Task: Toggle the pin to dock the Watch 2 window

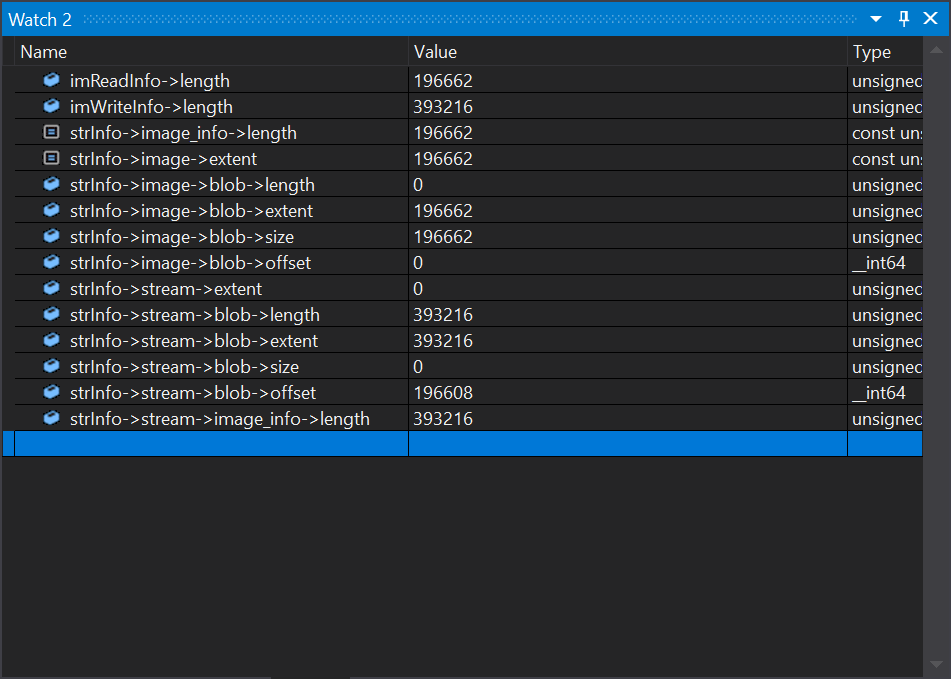Action: coord(903,19)
